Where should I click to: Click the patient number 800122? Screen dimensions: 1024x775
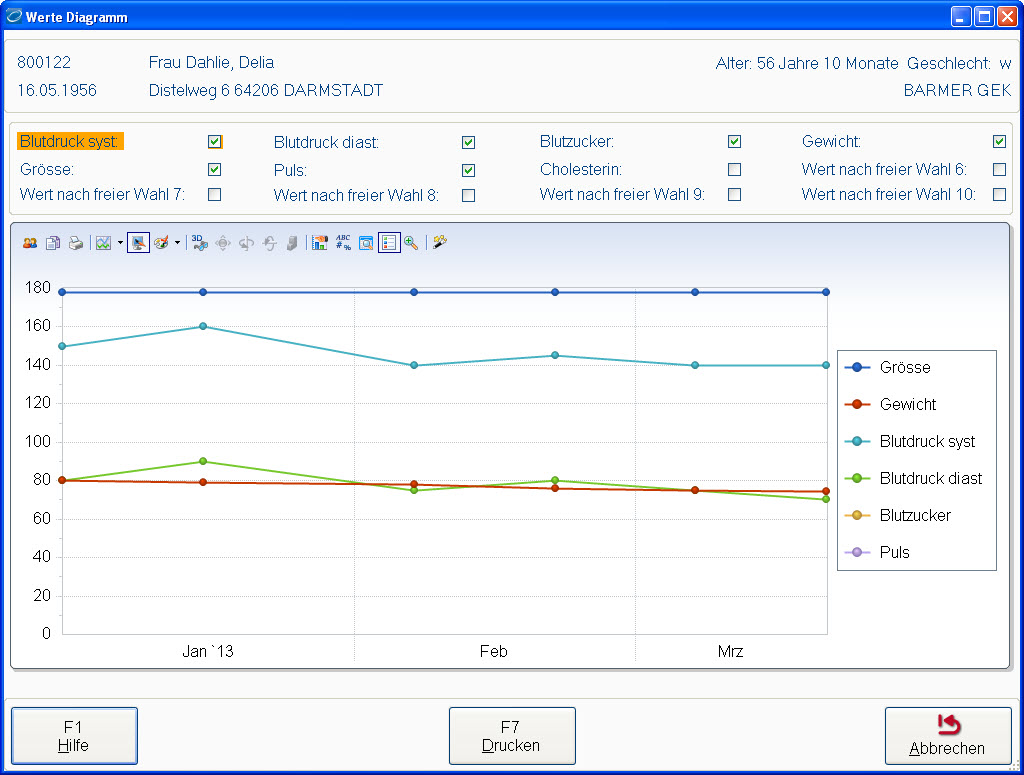pyautogui.click(x=44, y=63)
